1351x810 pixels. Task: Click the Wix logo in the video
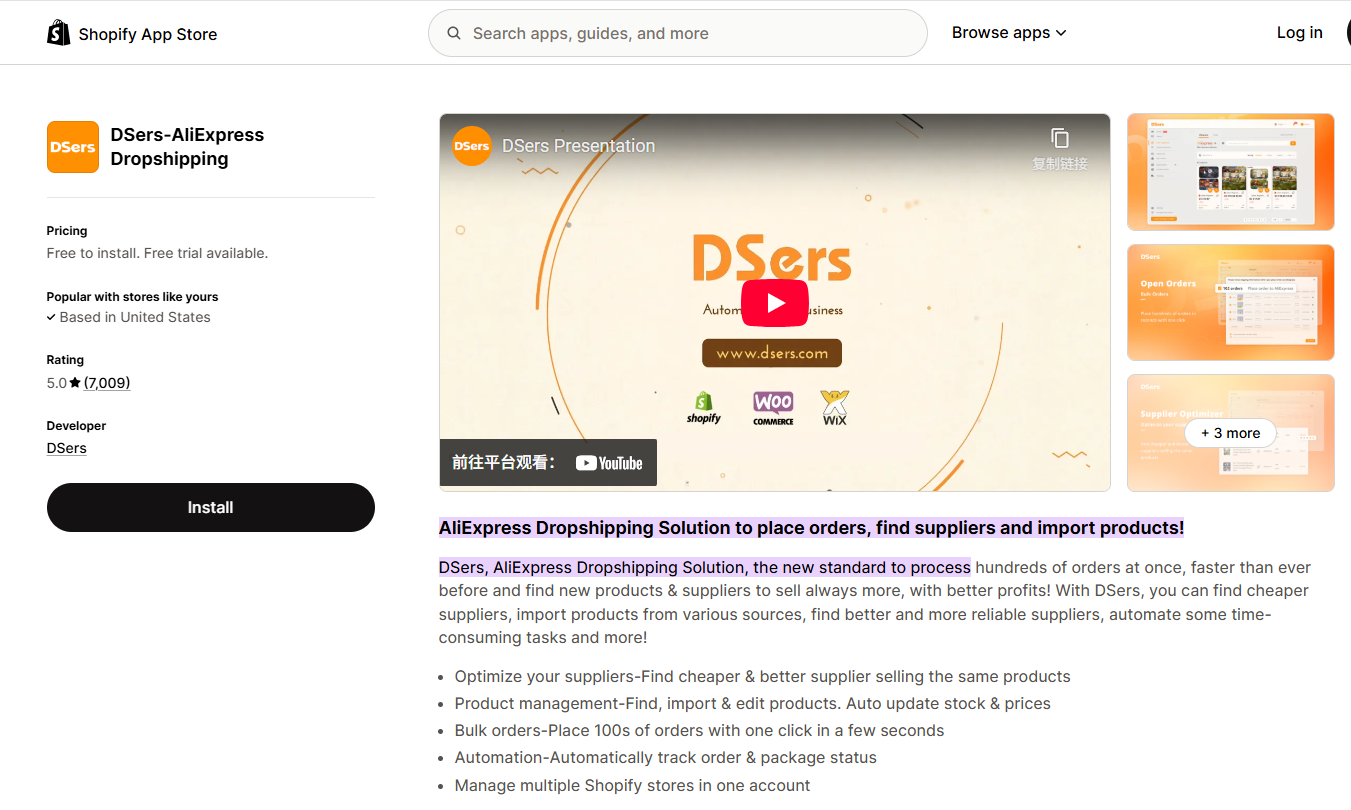pos(835,407)
